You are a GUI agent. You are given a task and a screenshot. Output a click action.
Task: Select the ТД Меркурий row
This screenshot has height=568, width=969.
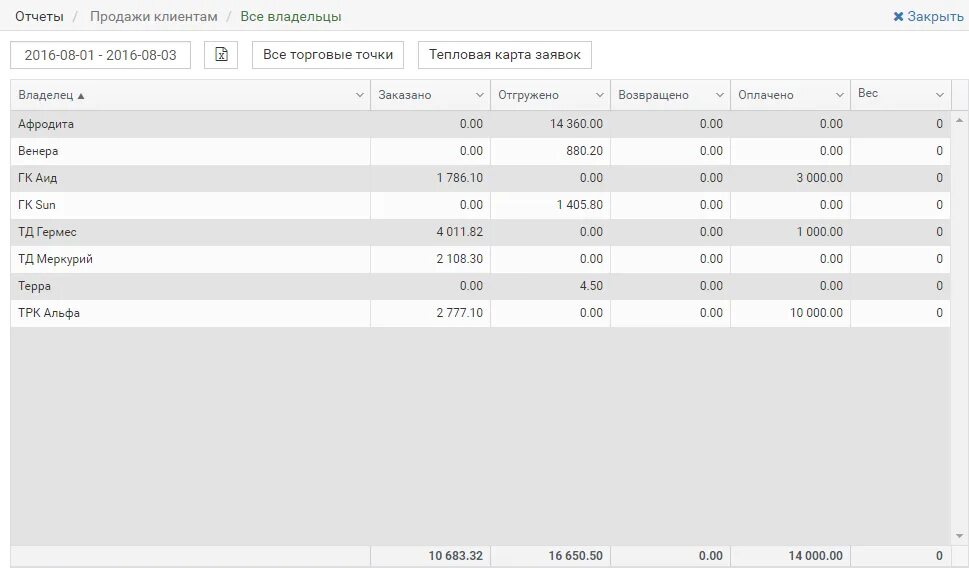[480, 259]
